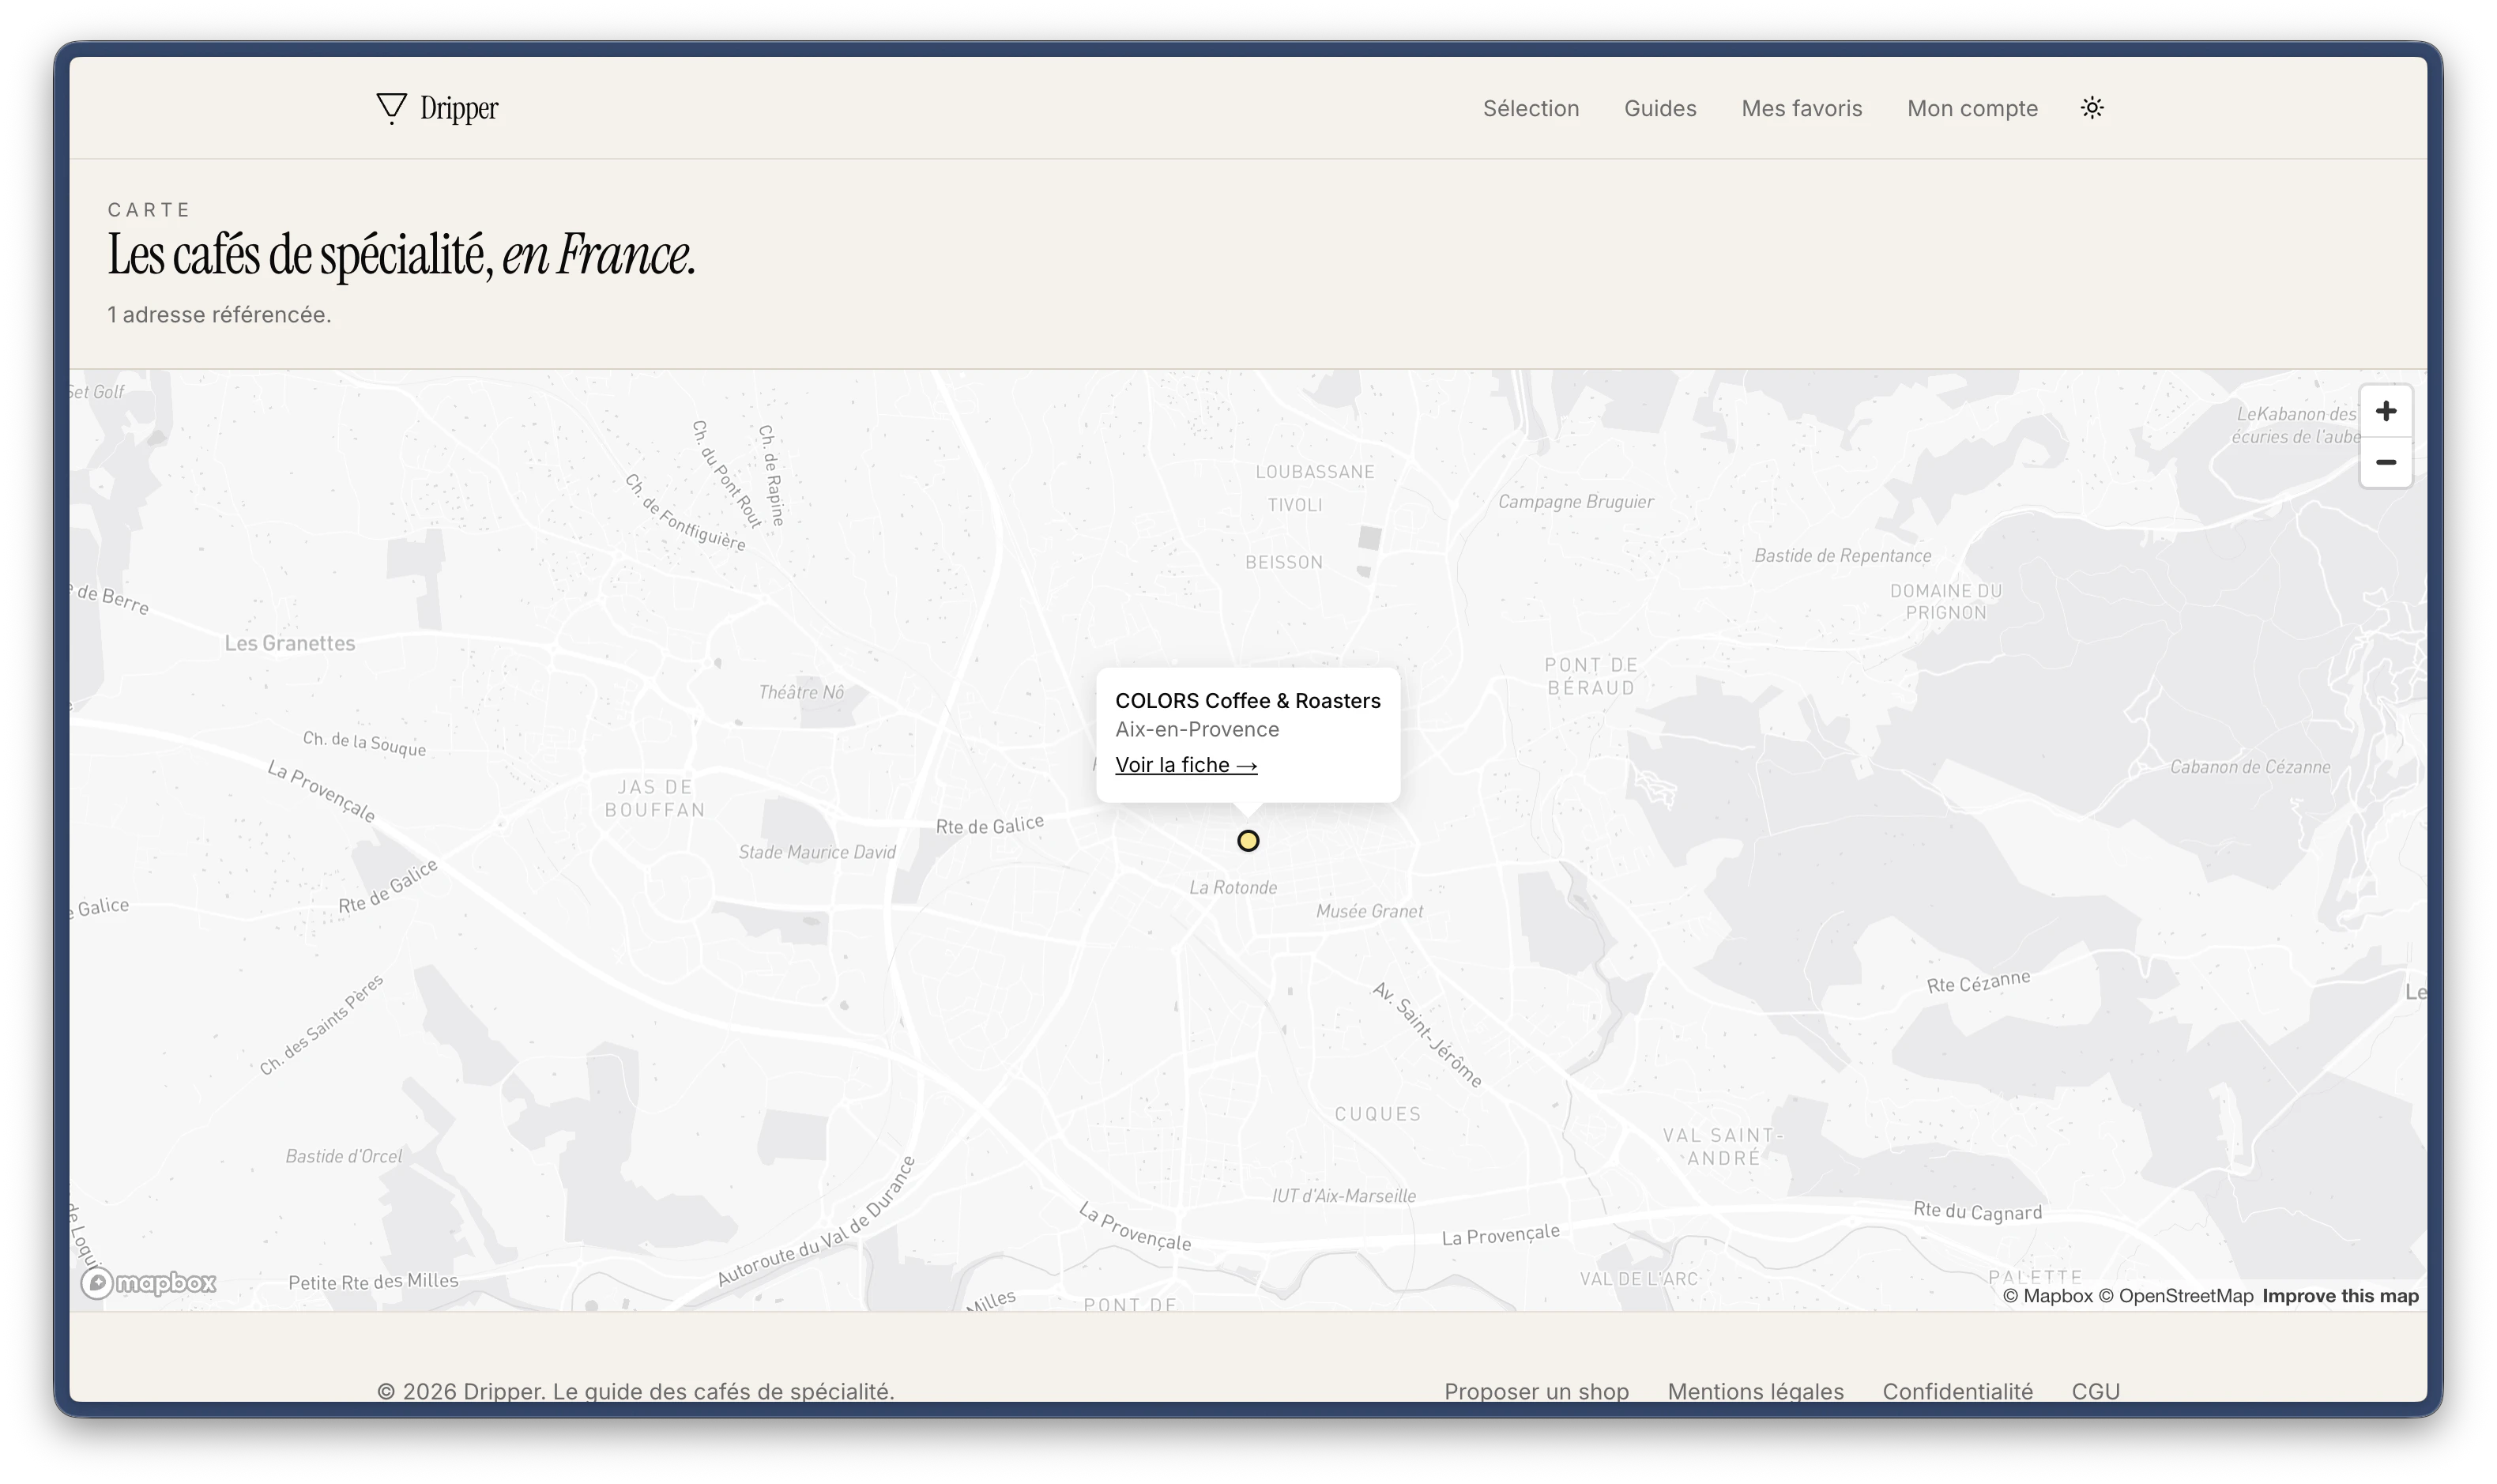Click 'Av. Saint-Jérôme' road label

[1427, 1035]
